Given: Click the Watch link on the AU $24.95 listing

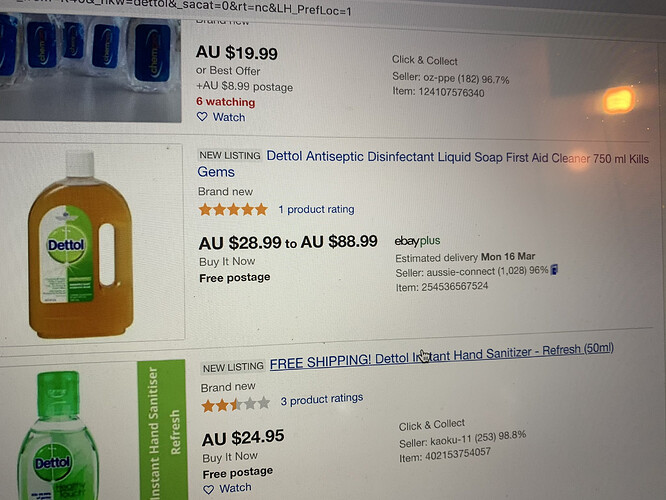Looking at the screenshot, I should click(235, 488).
